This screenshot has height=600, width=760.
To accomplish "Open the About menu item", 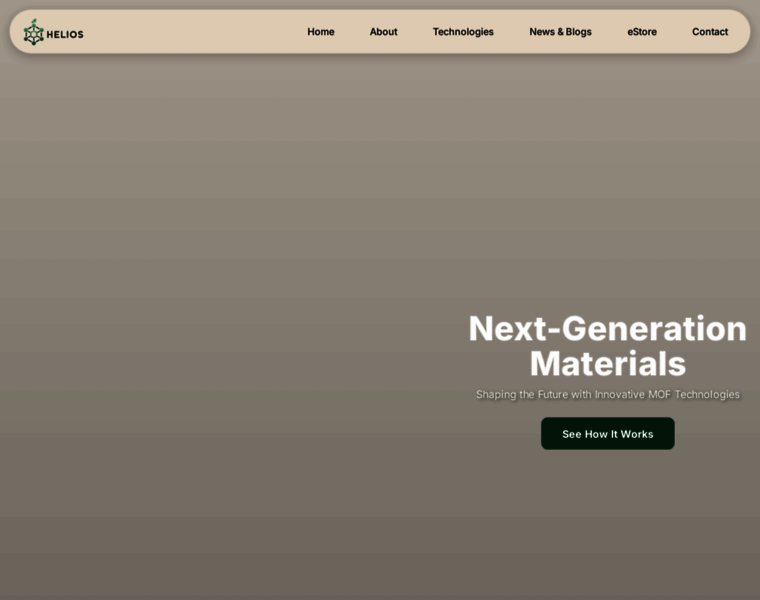I will [x=383, y=32].
